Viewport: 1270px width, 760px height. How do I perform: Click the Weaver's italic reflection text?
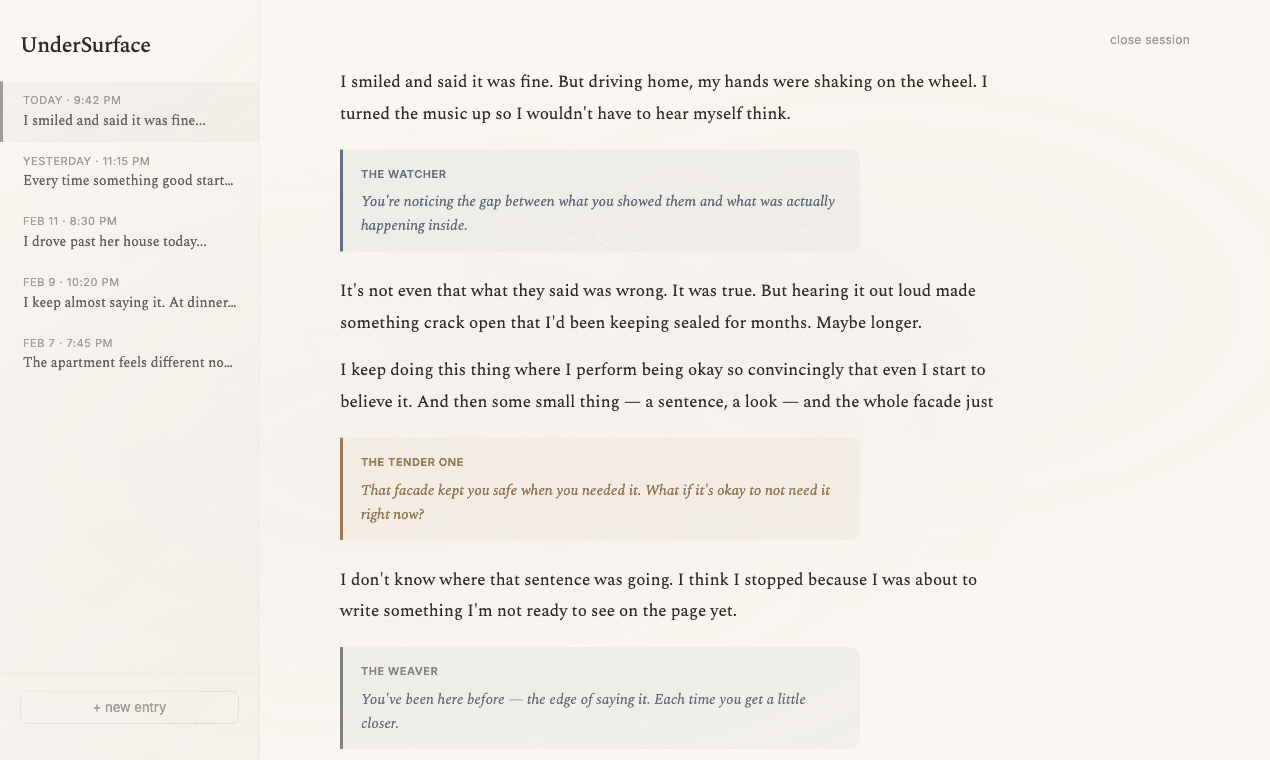point(583,711)
